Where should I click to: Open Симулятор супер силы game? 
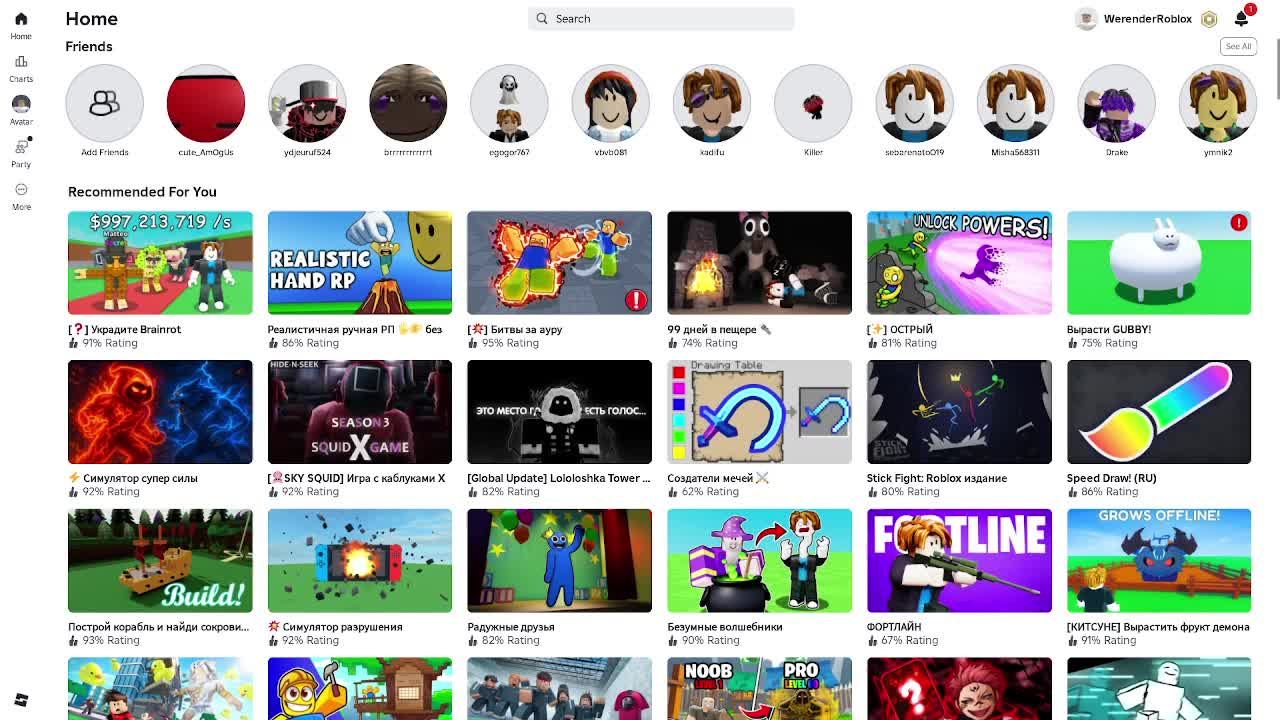(160, 411)
